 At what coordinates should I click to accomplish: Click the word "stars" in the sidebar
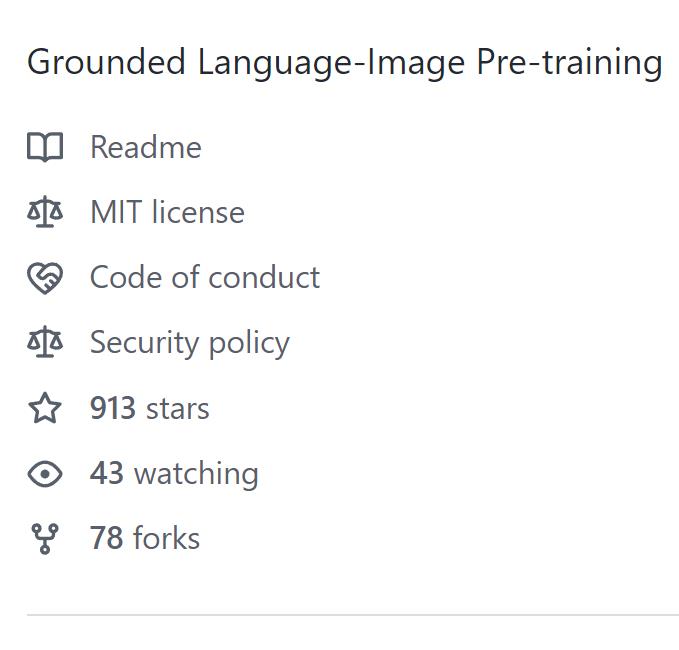[178, 408]
